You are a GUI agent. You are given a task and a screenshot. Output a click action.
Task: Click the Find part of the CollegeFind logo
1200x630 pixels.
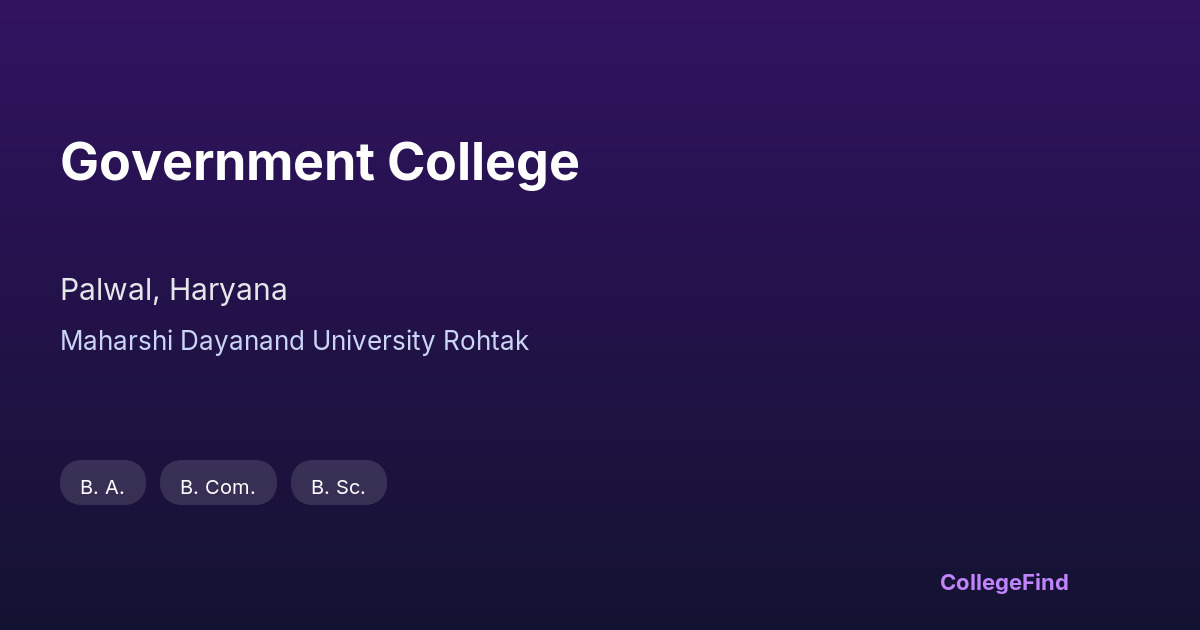pyautogui.click(x=1046, y=582)
